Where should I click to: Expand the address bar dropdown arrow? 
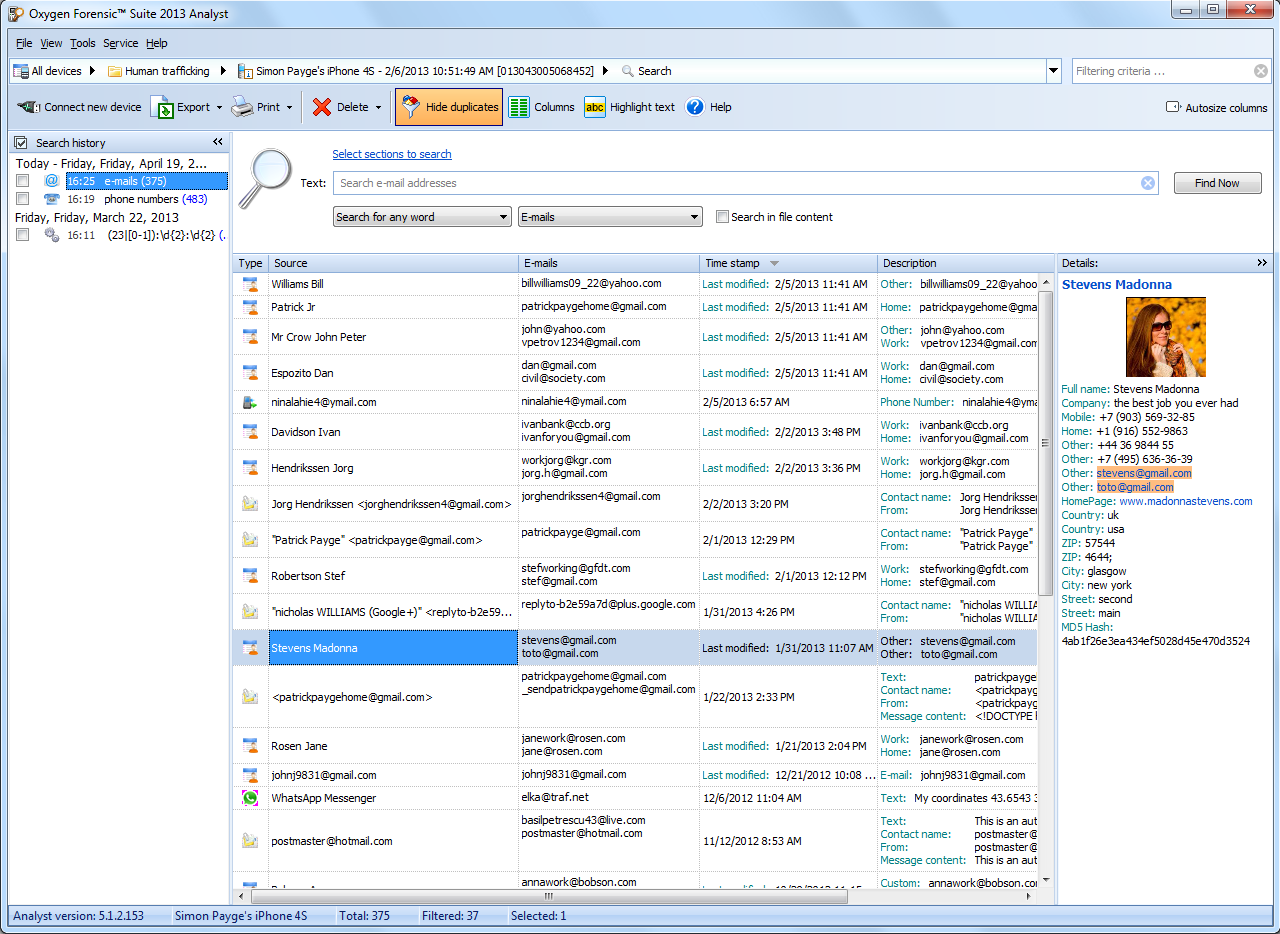1053,71
